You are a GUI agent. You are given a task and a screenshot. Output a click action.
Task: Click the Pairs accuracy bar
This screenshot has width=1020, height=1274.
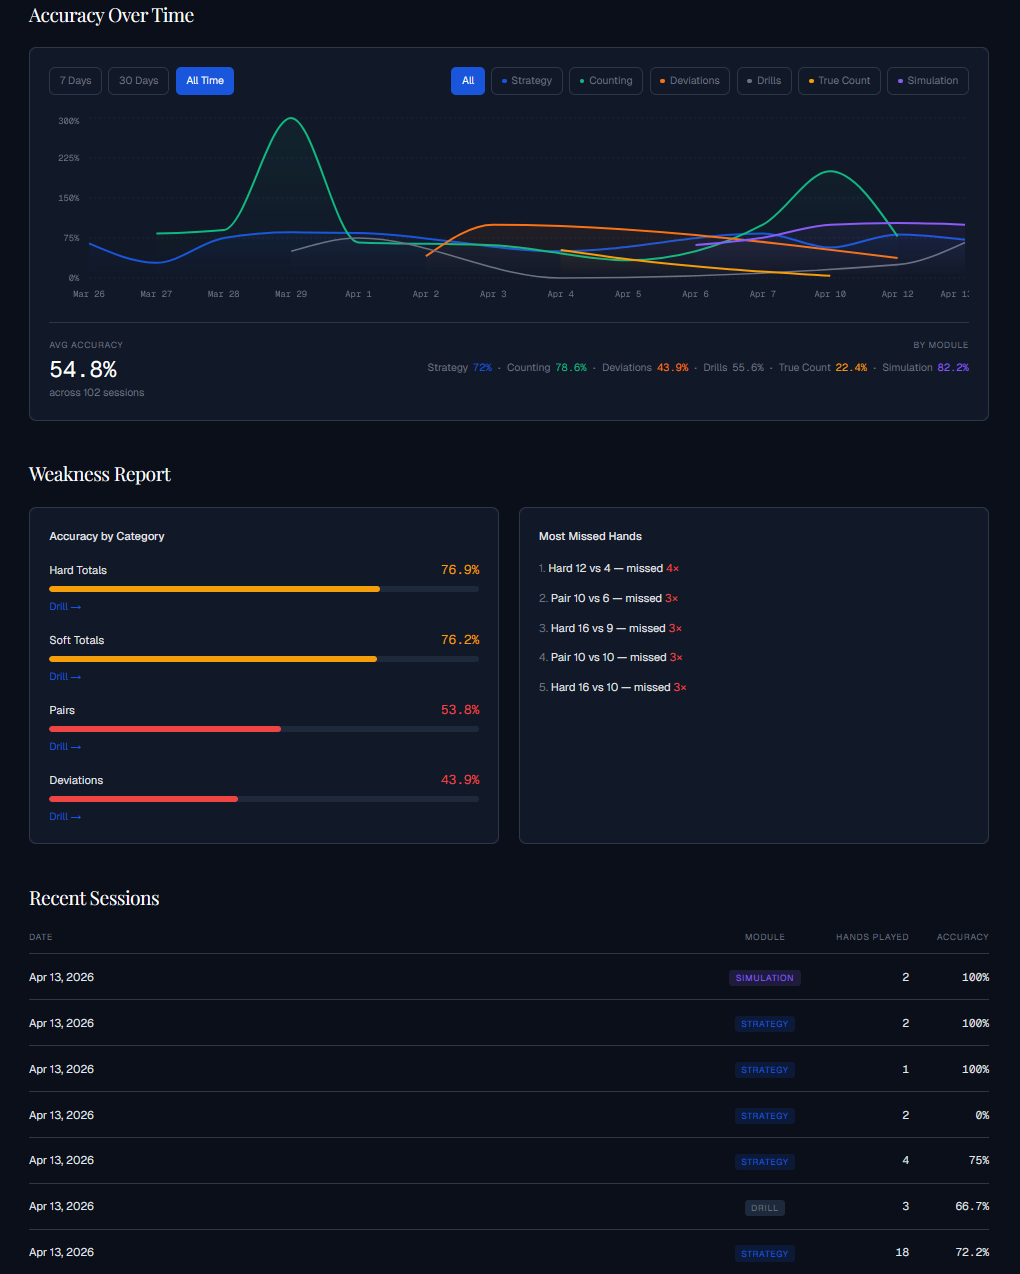264,729
